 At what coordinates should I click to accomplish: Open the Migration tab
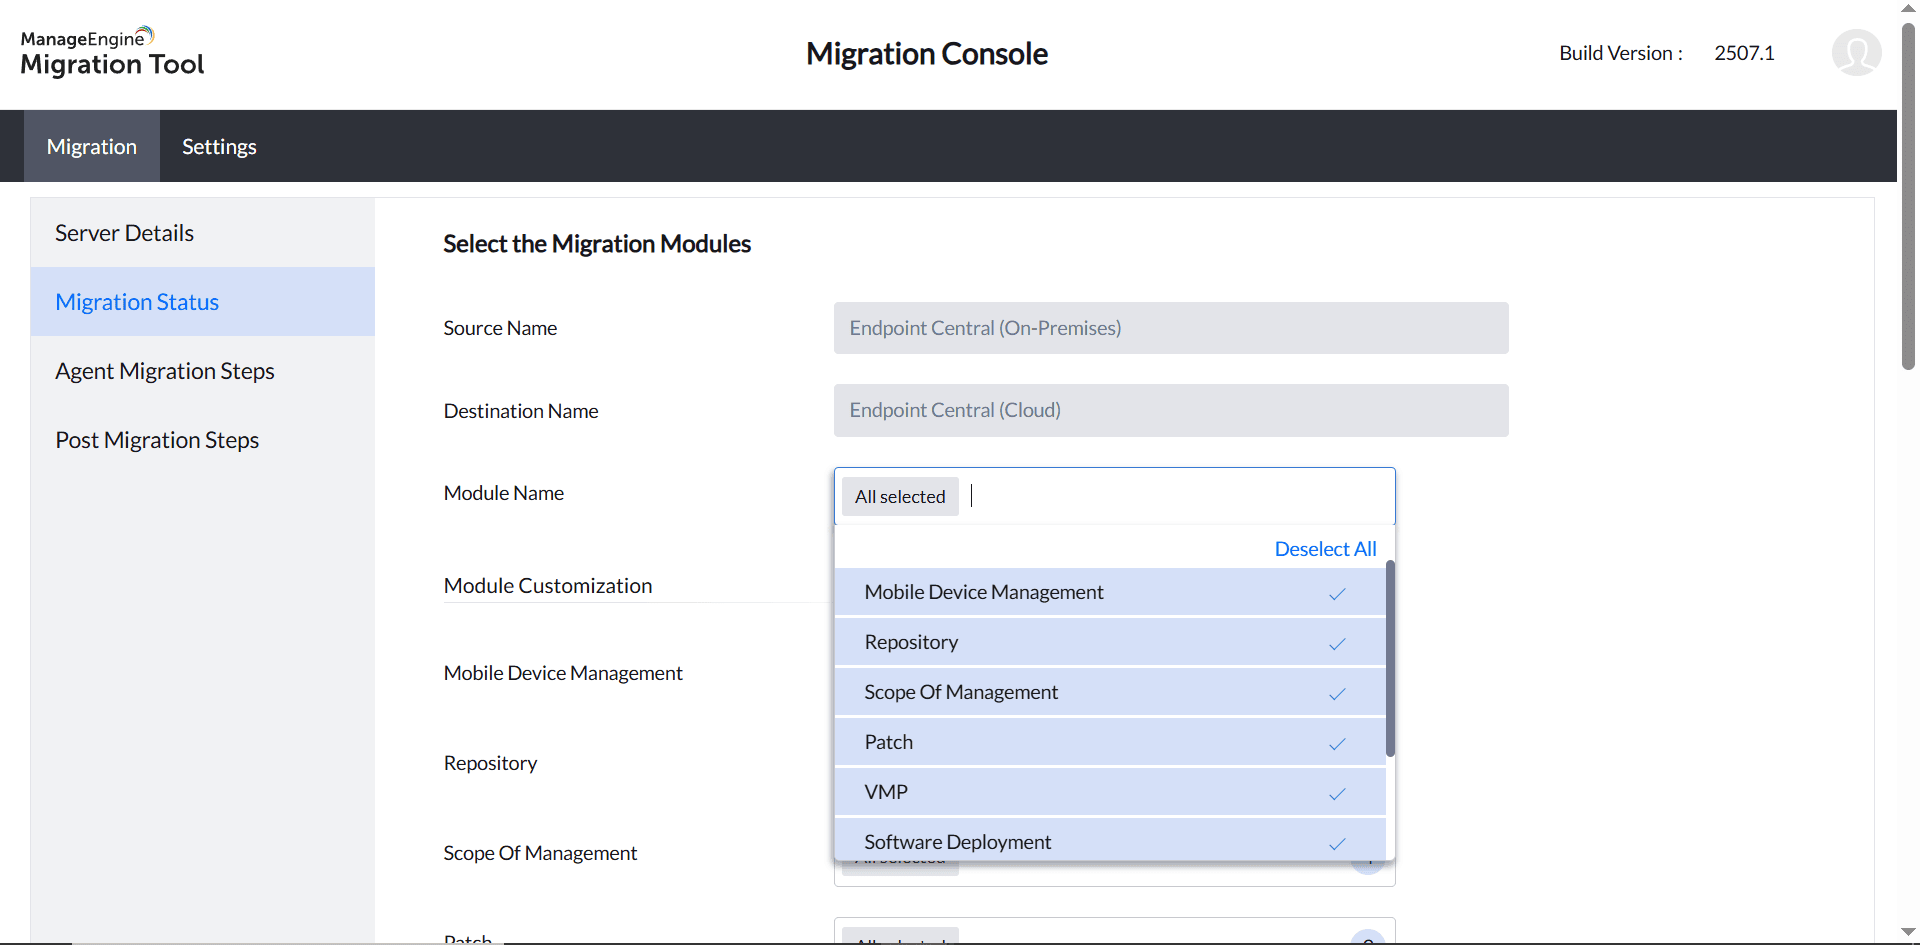(x=92, y=146)
